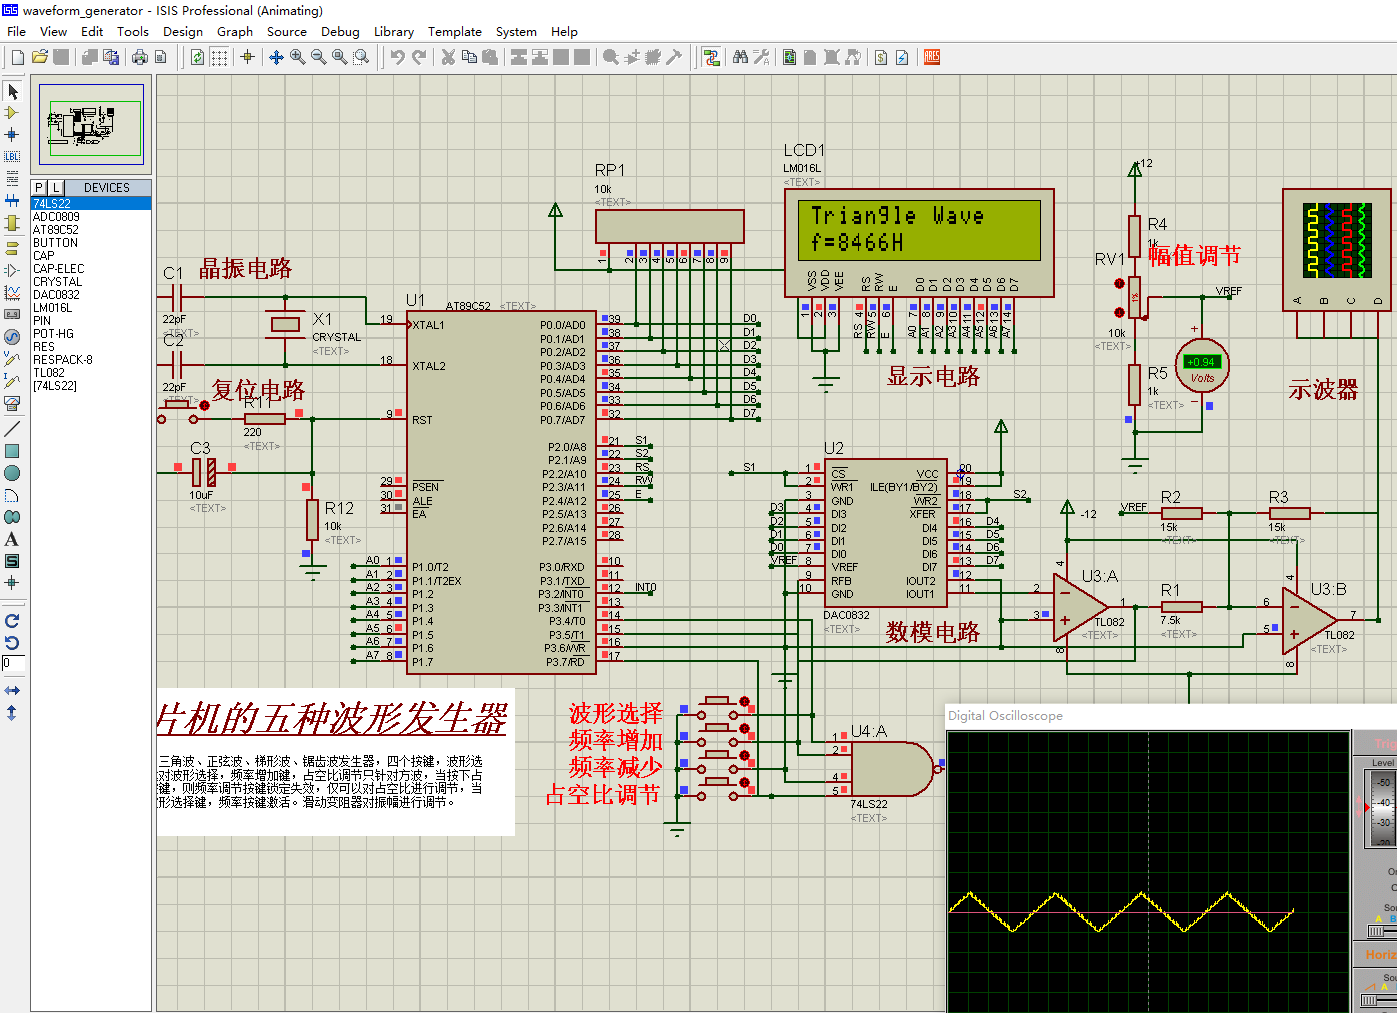The image size is (1397, 1013).
Task: Open the Template menu
Action: (x=454, y=32)
